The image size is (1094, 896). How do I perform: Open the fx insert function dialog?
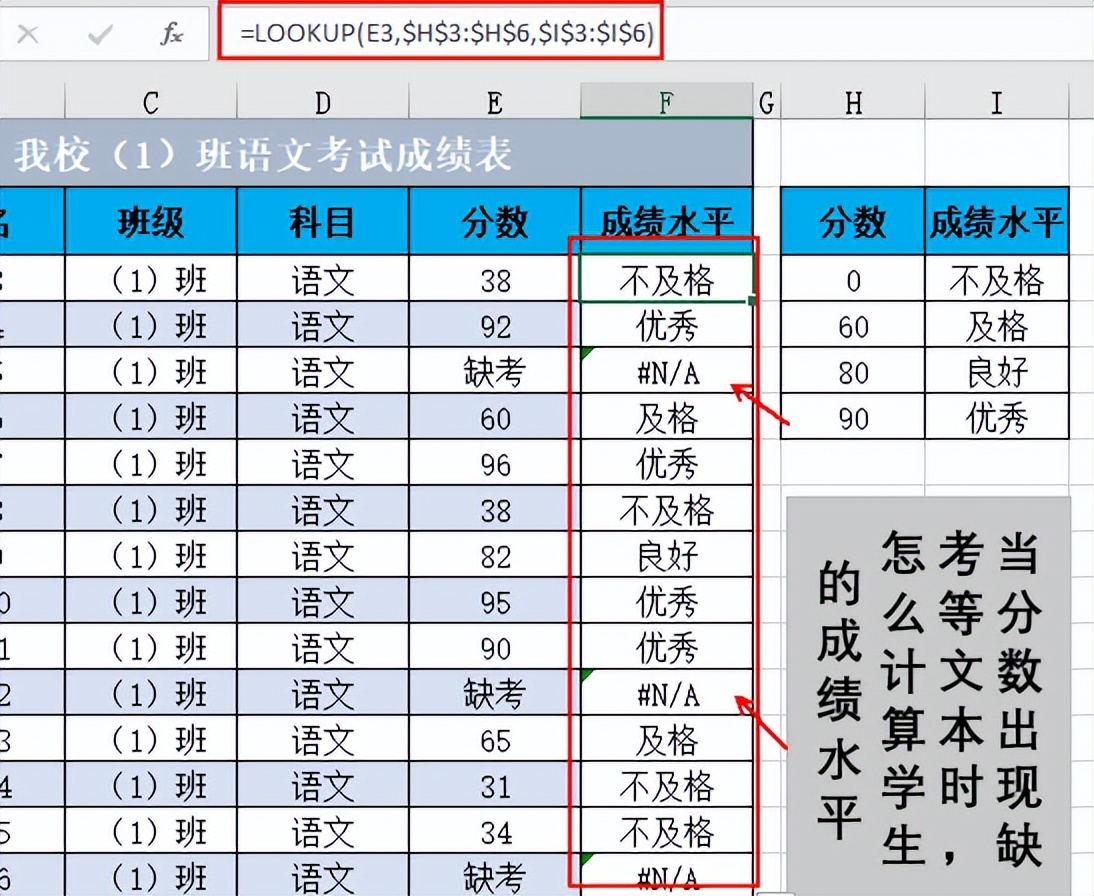pyautogui.click(x=171, y=33)
